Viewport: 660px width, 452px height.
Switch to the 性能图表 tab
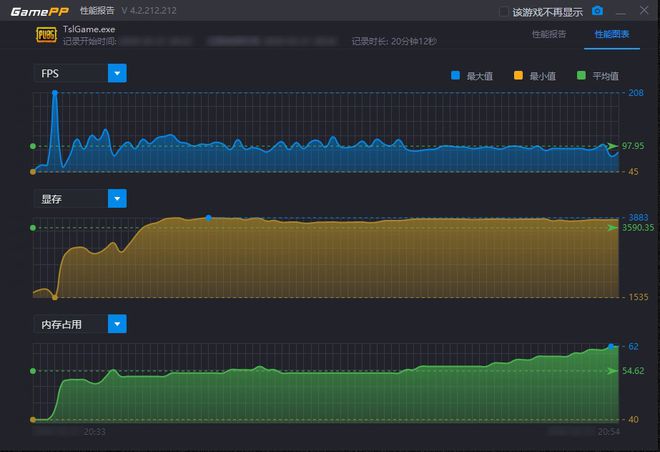pos(612,34)
